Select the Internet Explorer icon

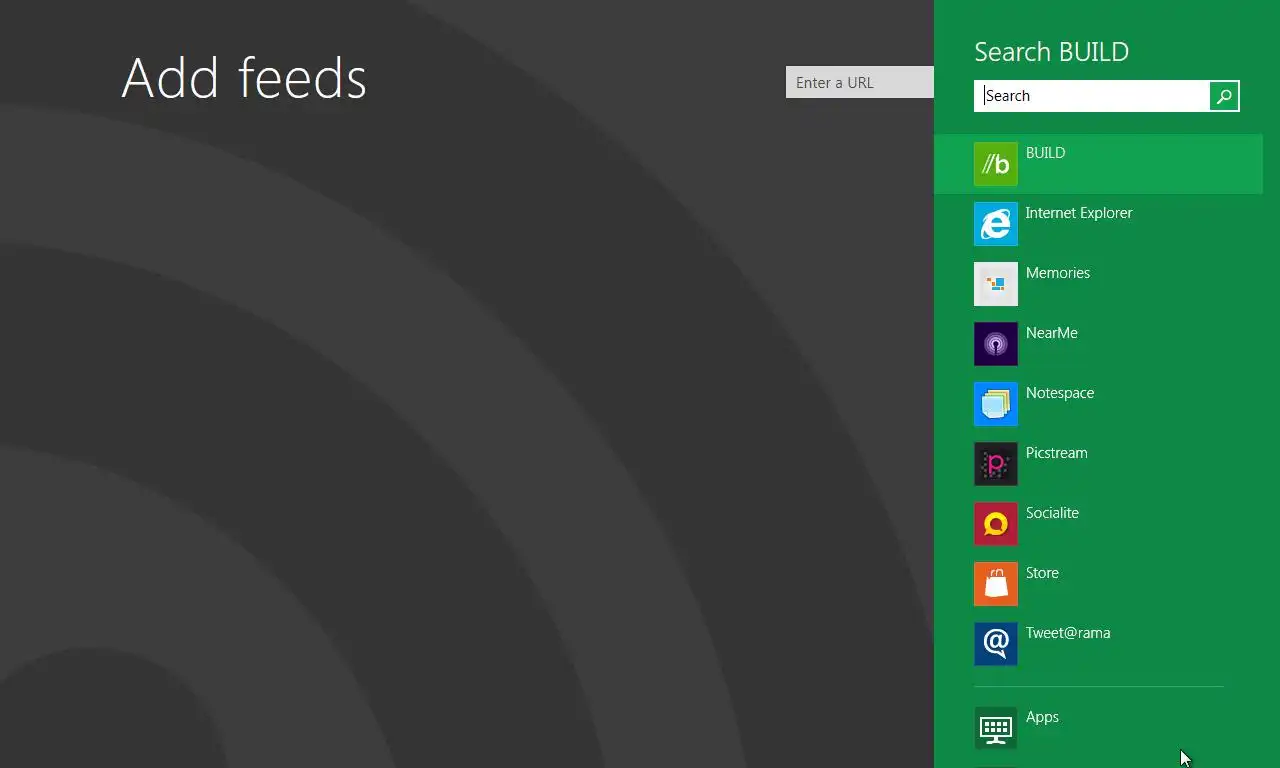[995, 224]
